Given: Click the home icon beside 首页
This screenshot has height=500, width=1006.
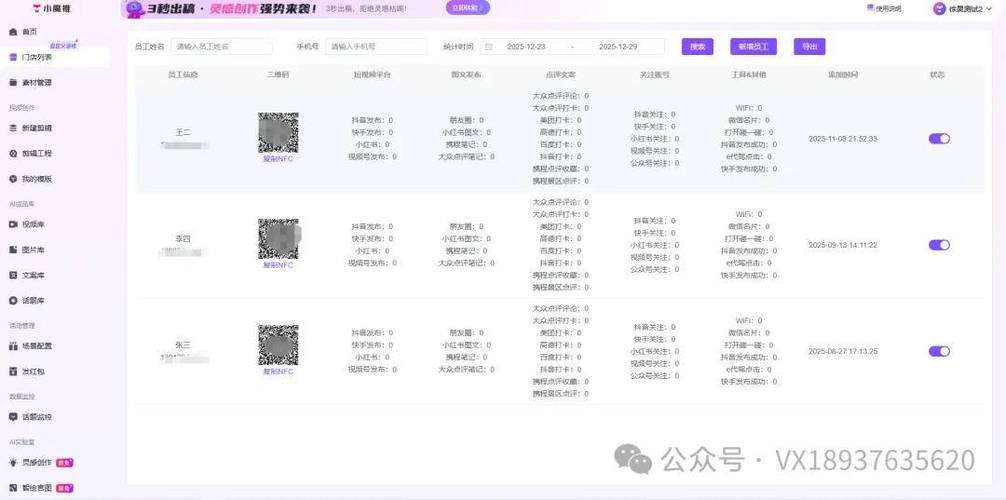Looking at the screenshot, I should tap(13, 31).
